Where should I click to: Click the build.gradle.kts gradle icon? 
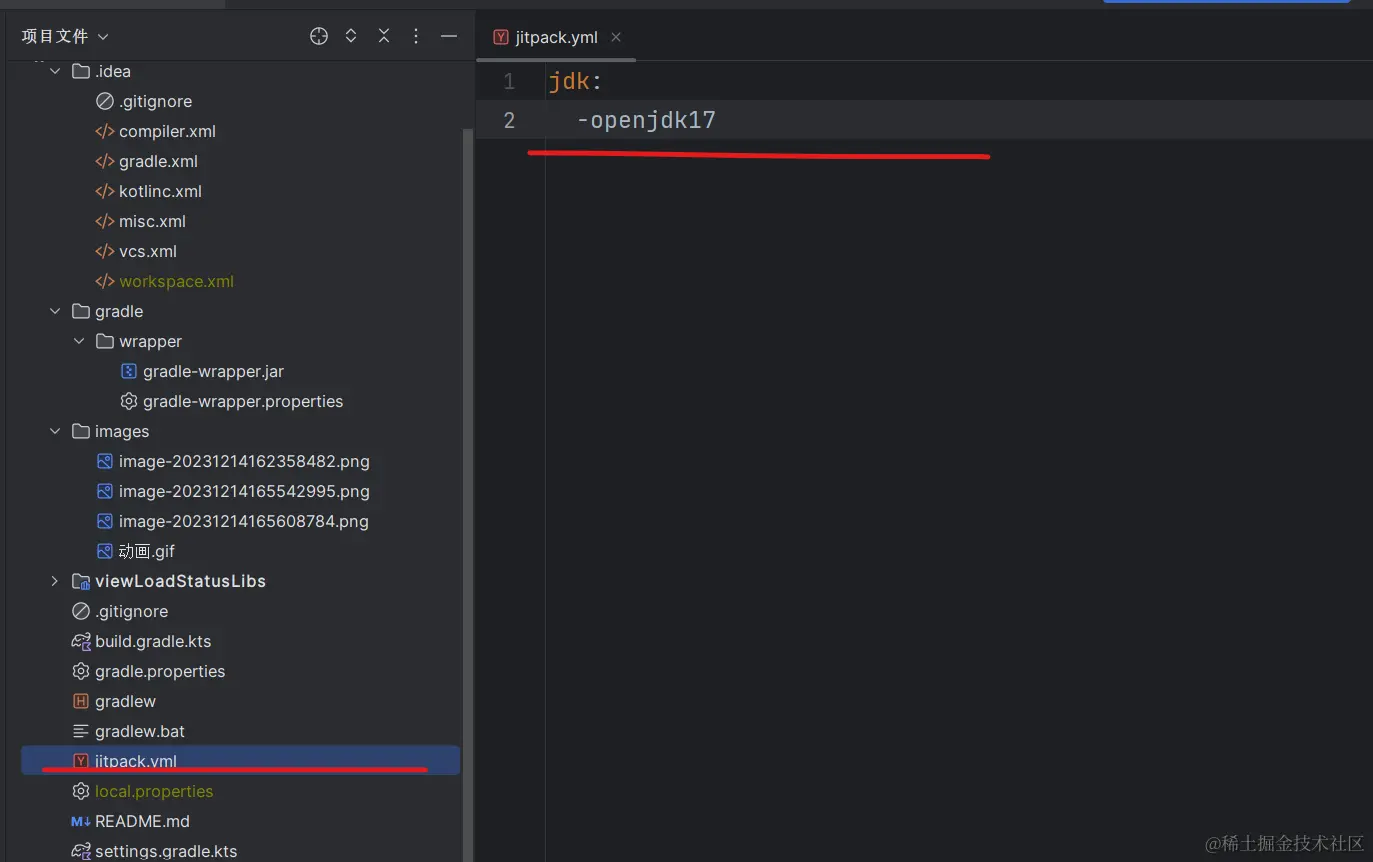pyautogui.click(x=81, y=641)
